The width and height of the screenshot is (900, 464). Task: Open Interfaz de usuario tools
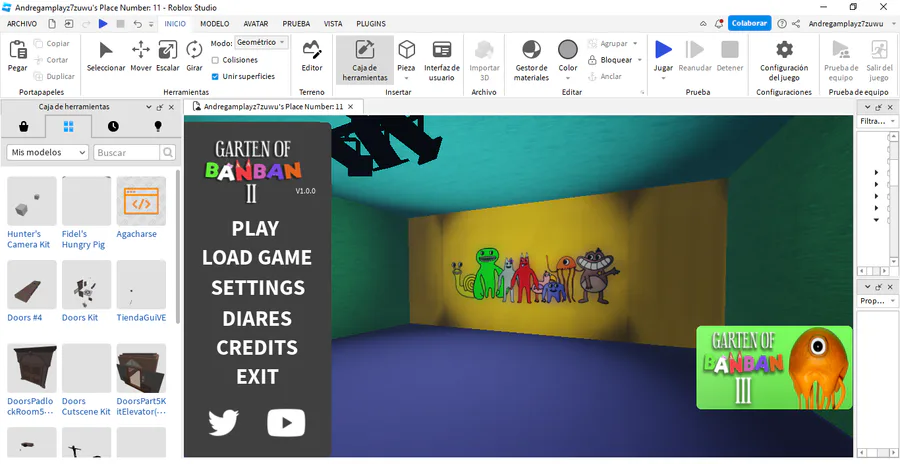[441, 60]
